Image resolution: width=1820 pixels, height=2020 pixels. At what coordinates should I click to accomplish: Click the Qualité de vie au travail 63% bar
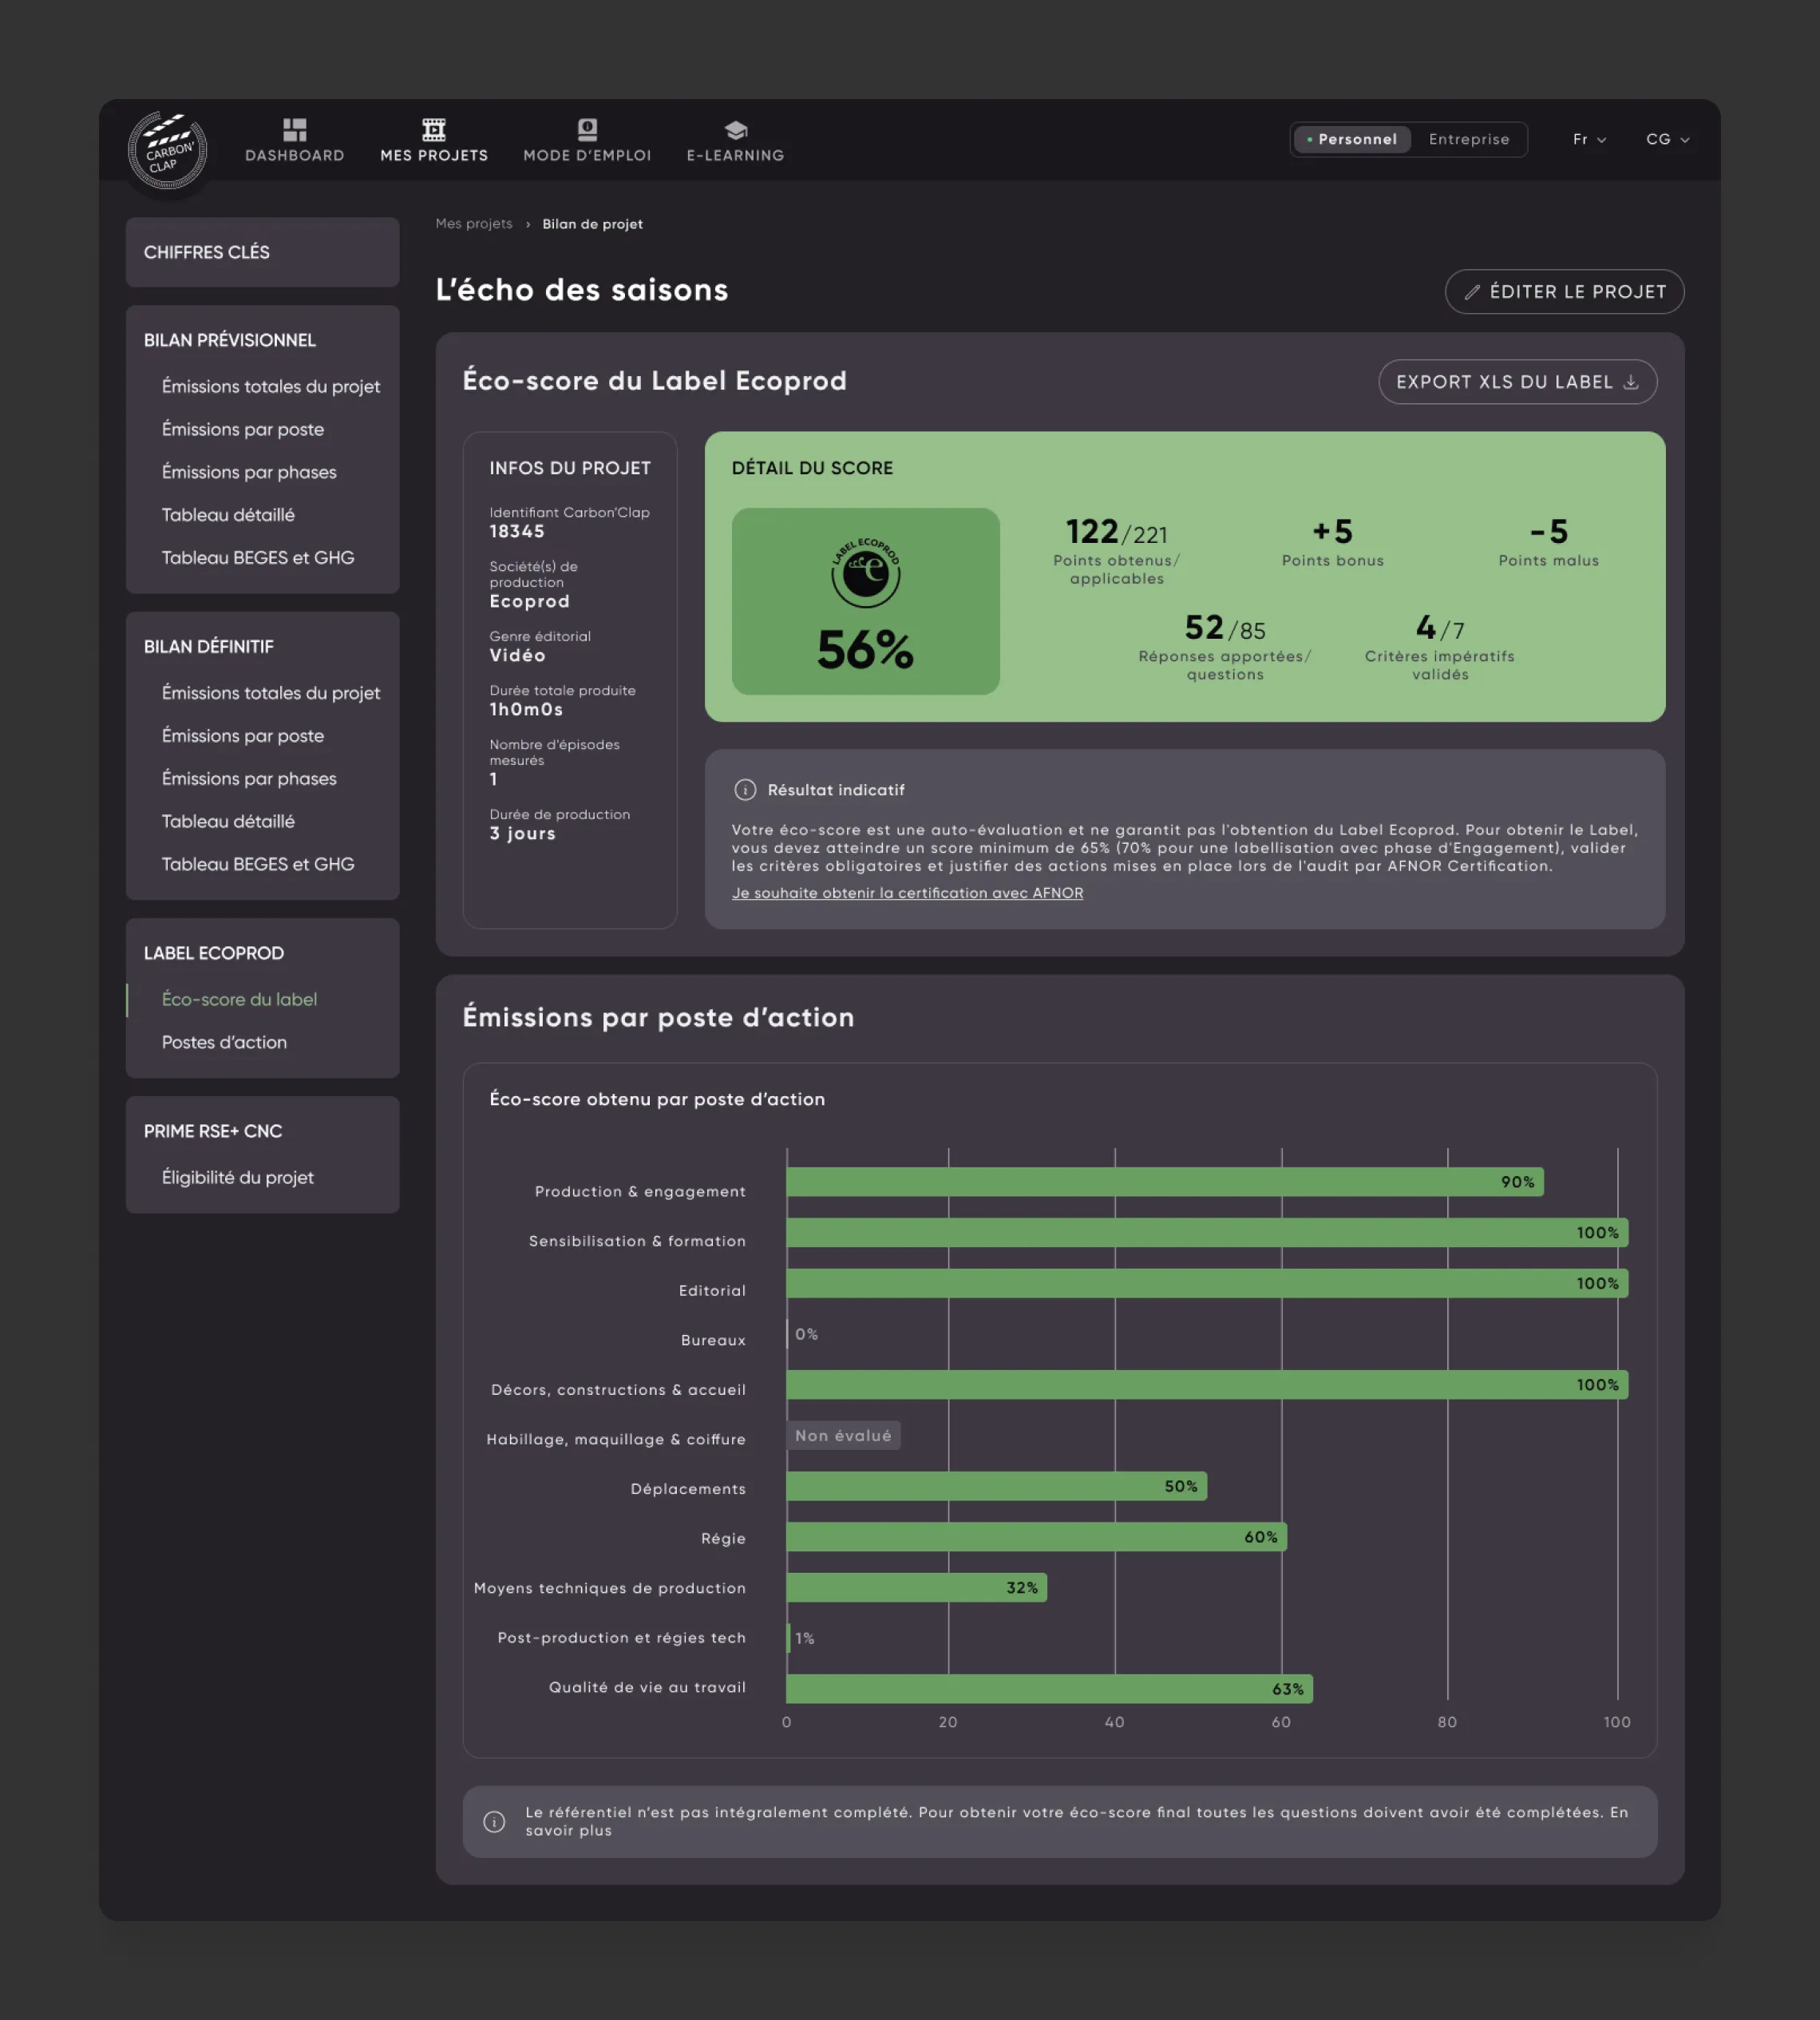1049,1689
